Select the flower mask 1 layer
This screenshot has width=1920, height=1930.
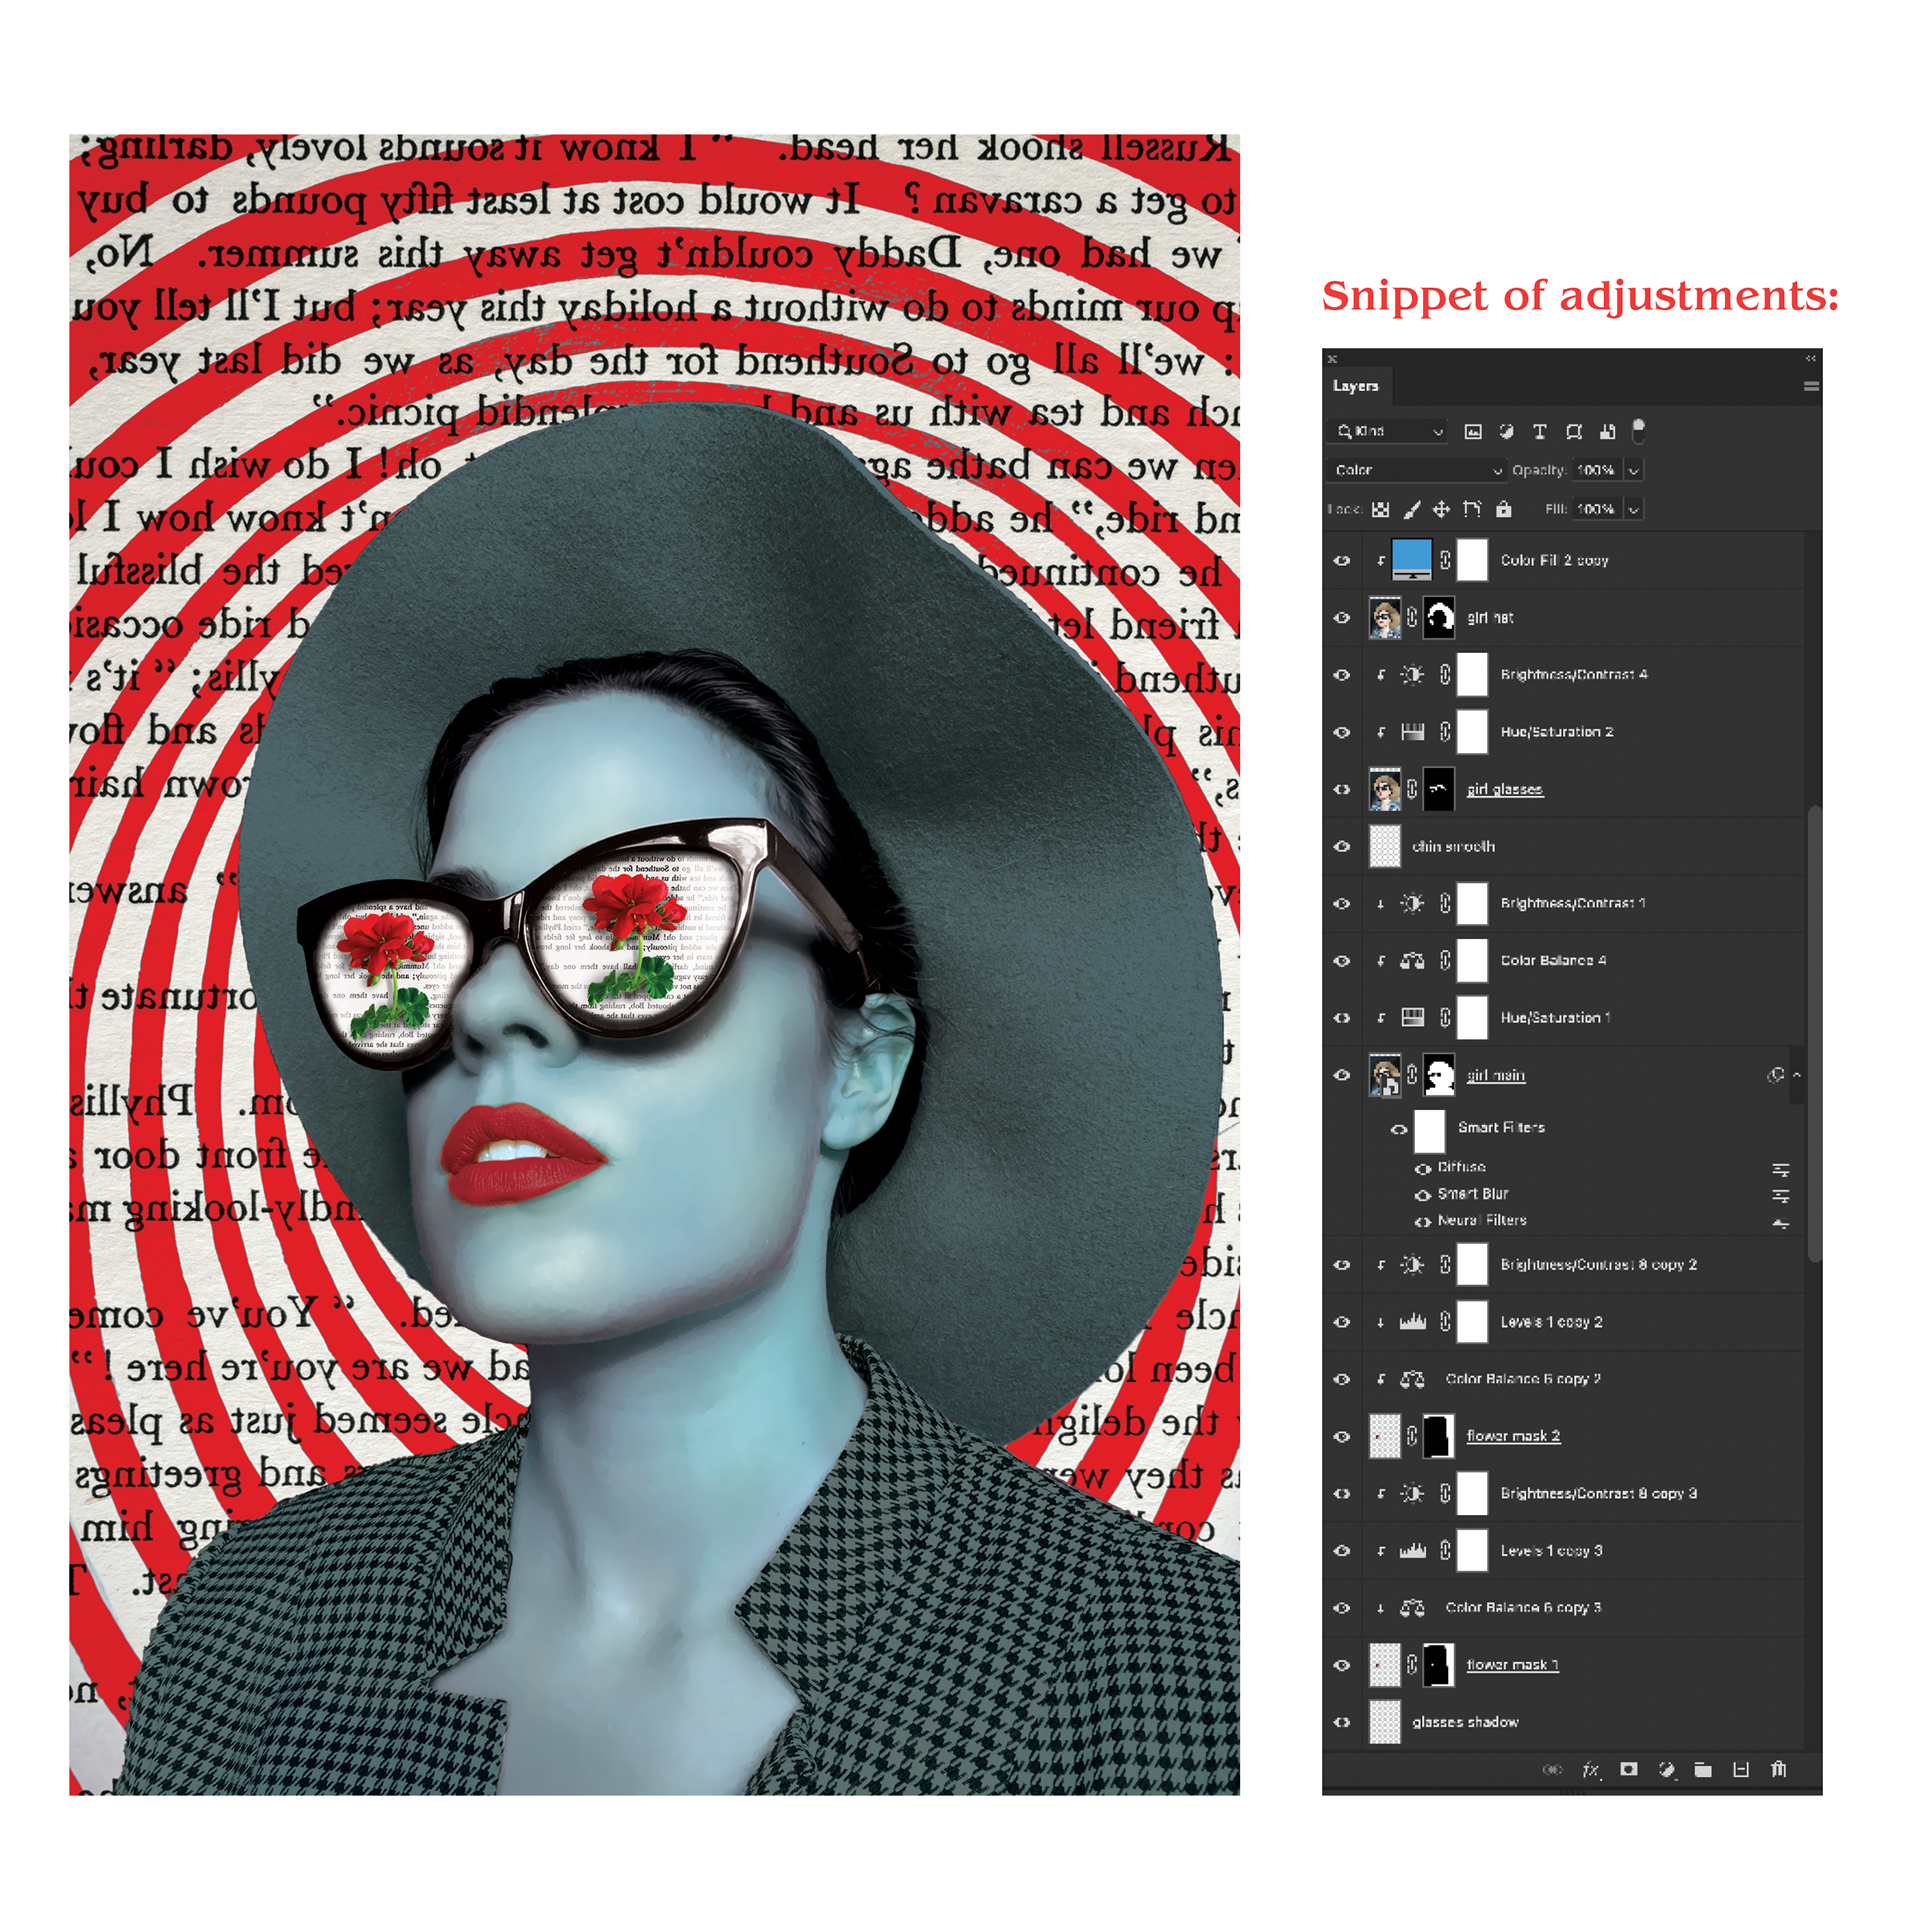point(1512,1664)
